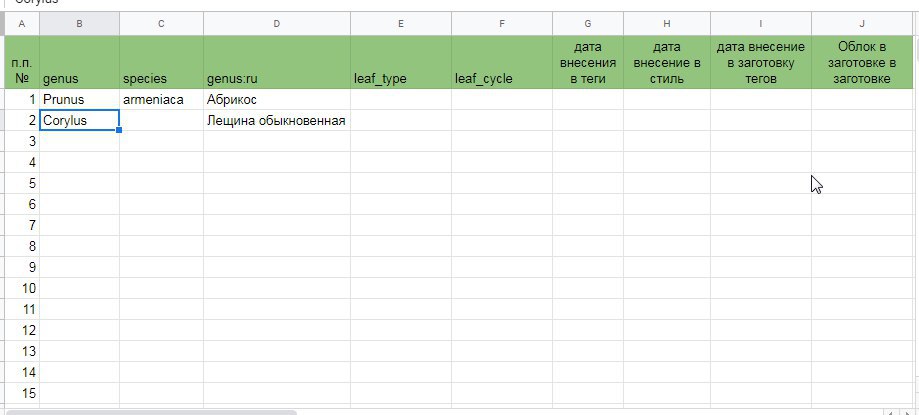919x415 pixels.
Task: Click the cell numbered 14 in column A
Action: pyautogui.click(x=22, y=373)
